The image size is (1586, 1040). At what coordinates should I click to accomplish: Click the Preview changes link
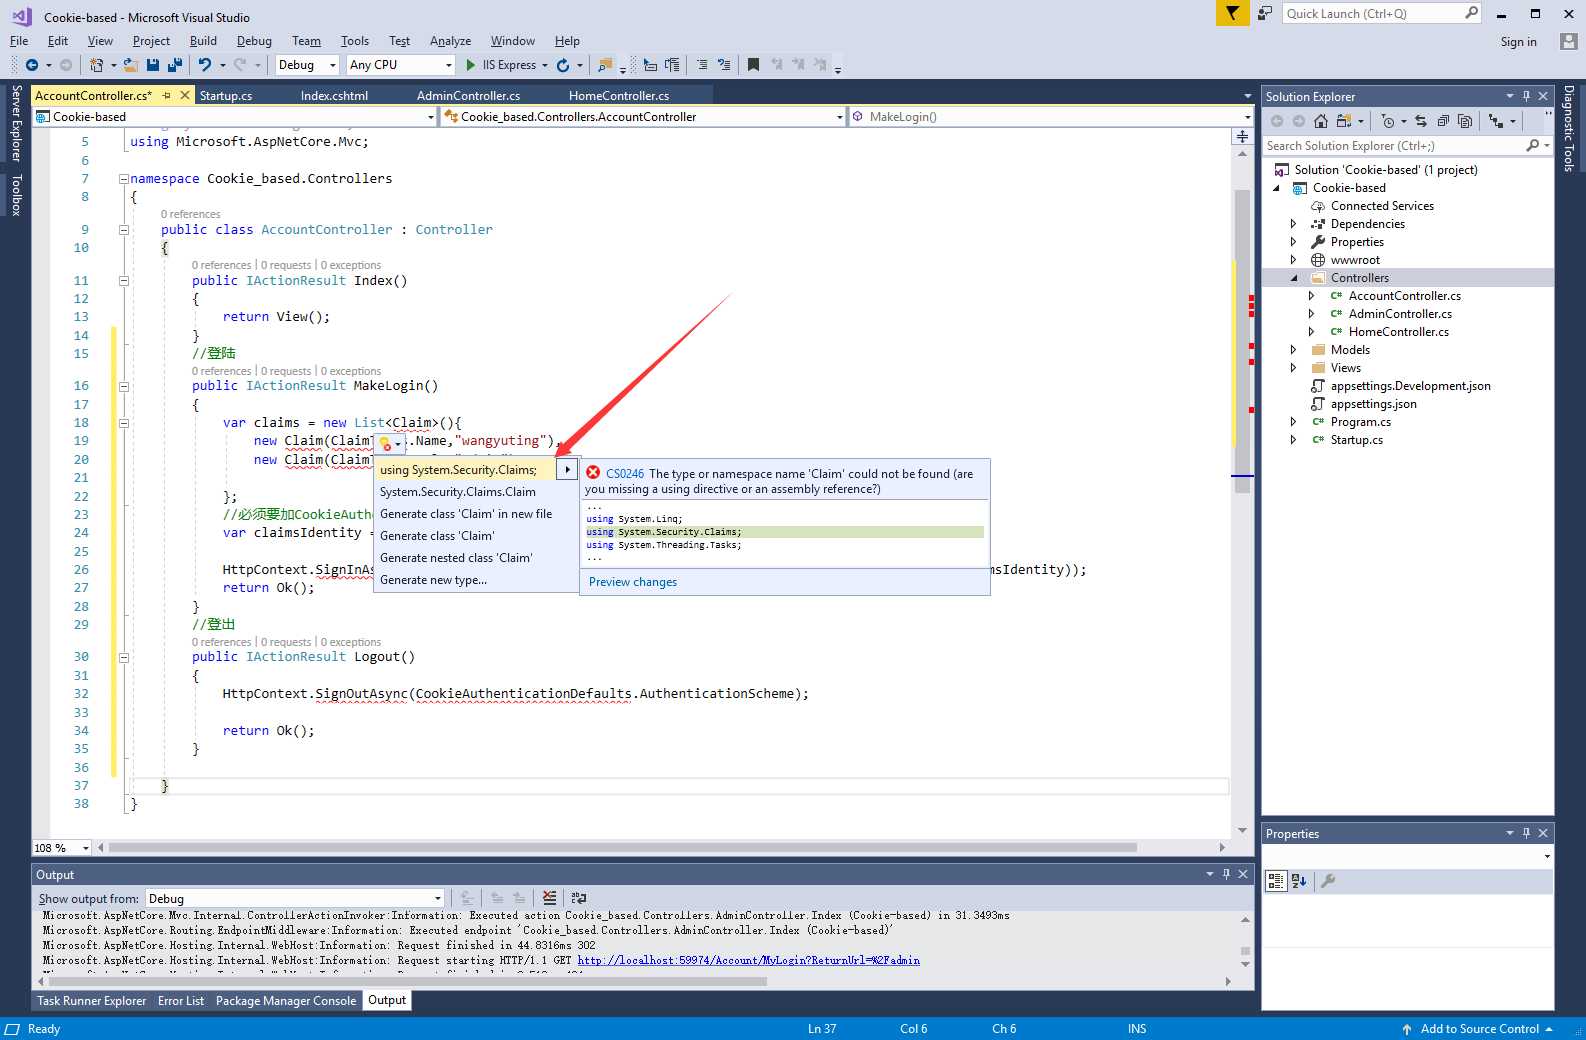pos(633,582)
